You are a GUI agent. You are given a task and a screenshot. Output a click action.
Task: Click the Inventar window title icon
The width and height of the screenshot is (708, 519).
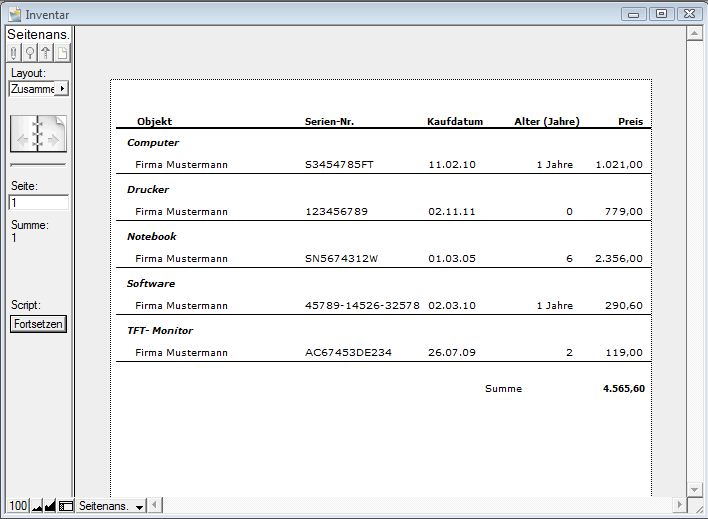click(x=15, y=14)
